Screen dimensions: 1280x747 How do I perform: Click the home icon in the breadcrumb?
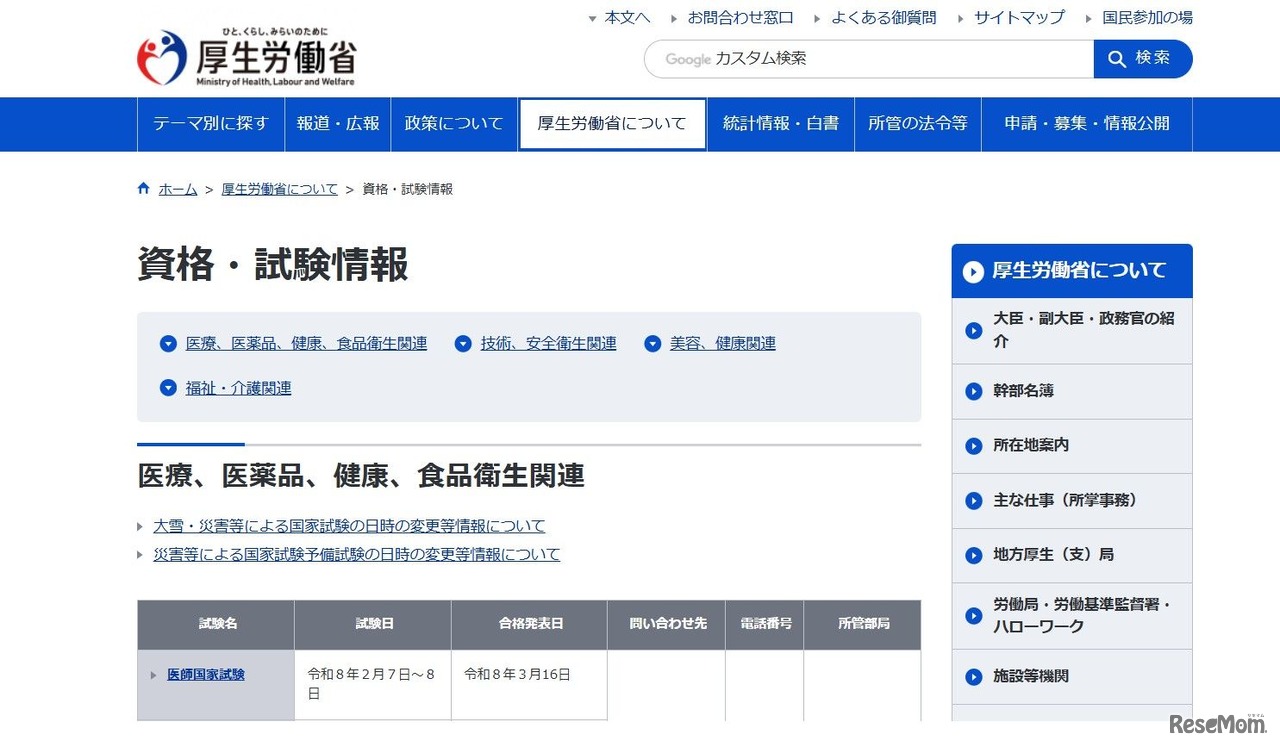coord(143,187)
